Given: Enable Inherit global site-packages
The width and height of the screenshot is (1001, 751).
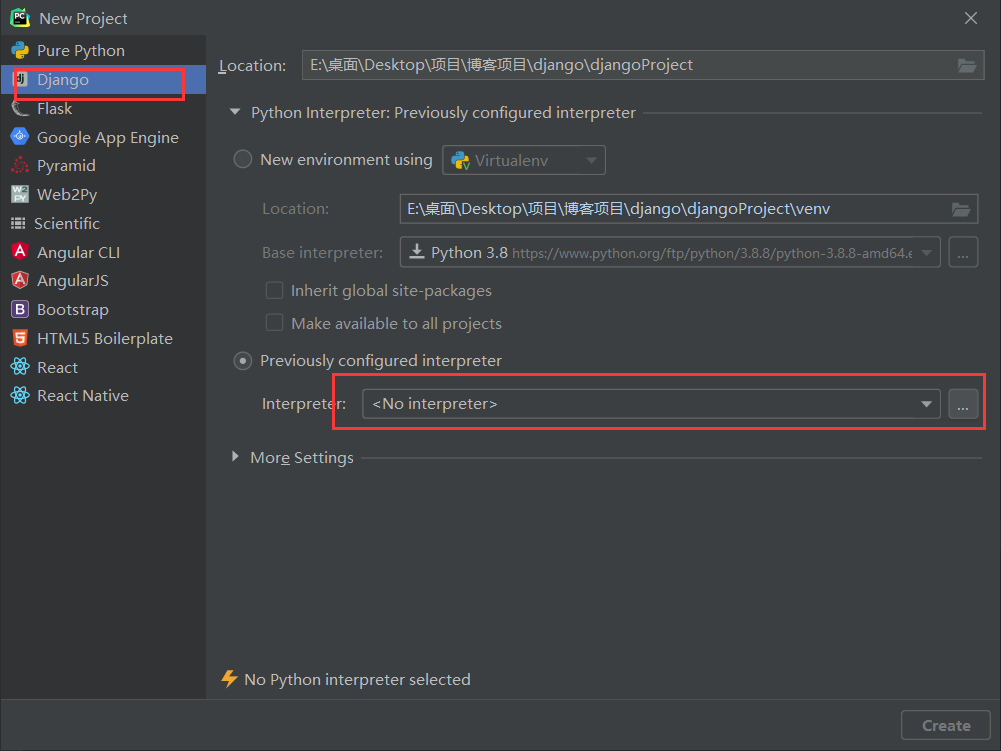Looking at the screenshot, I should click(x=275, y=290).
